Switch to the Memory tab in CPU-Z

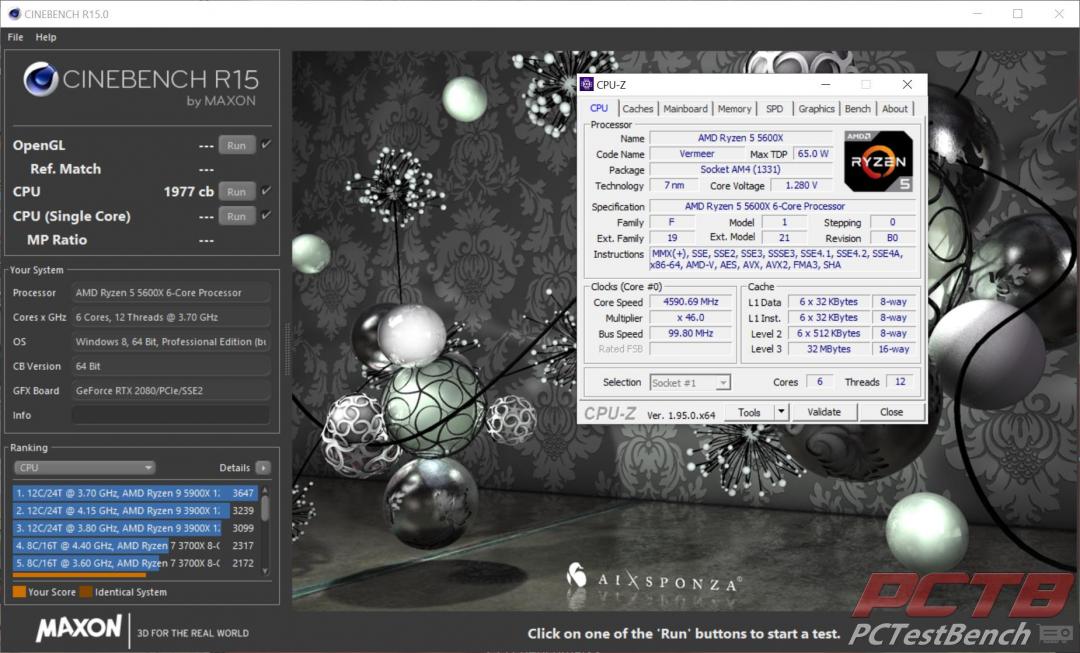coord(734,109)
